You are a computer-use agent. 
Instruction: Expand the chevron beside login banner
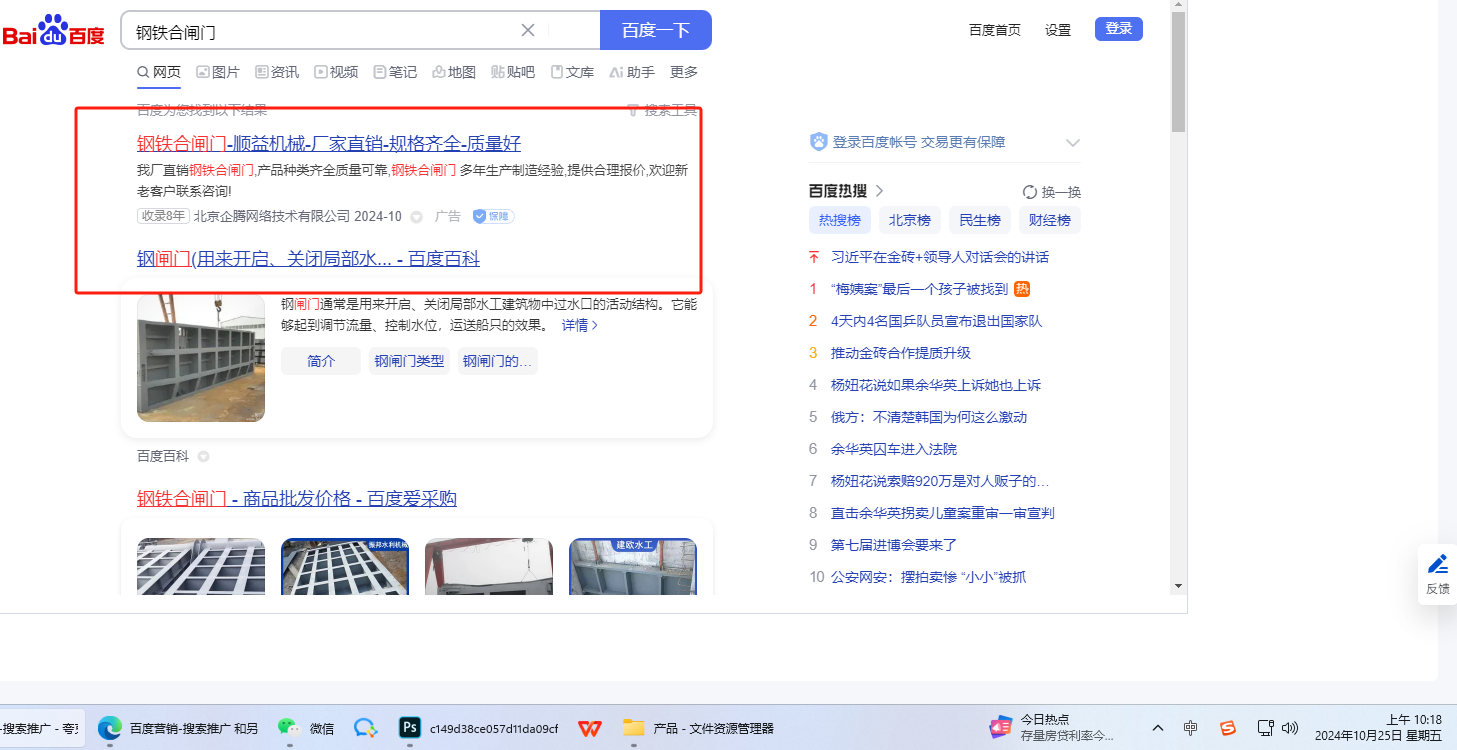point(1072,143)
